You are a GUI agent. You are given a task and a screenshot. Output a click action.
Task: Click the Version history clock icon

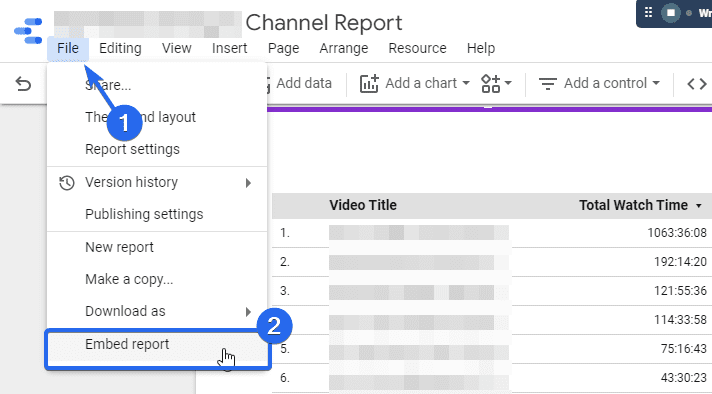[x=67, y=182]
